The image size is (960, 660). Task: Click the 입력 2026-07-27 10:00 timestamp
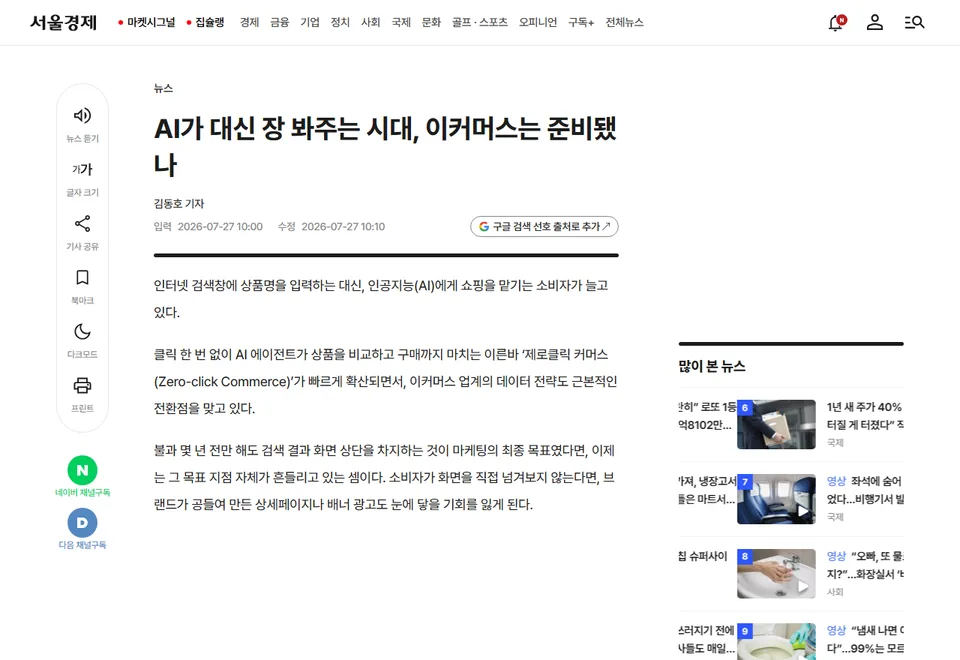208,227
